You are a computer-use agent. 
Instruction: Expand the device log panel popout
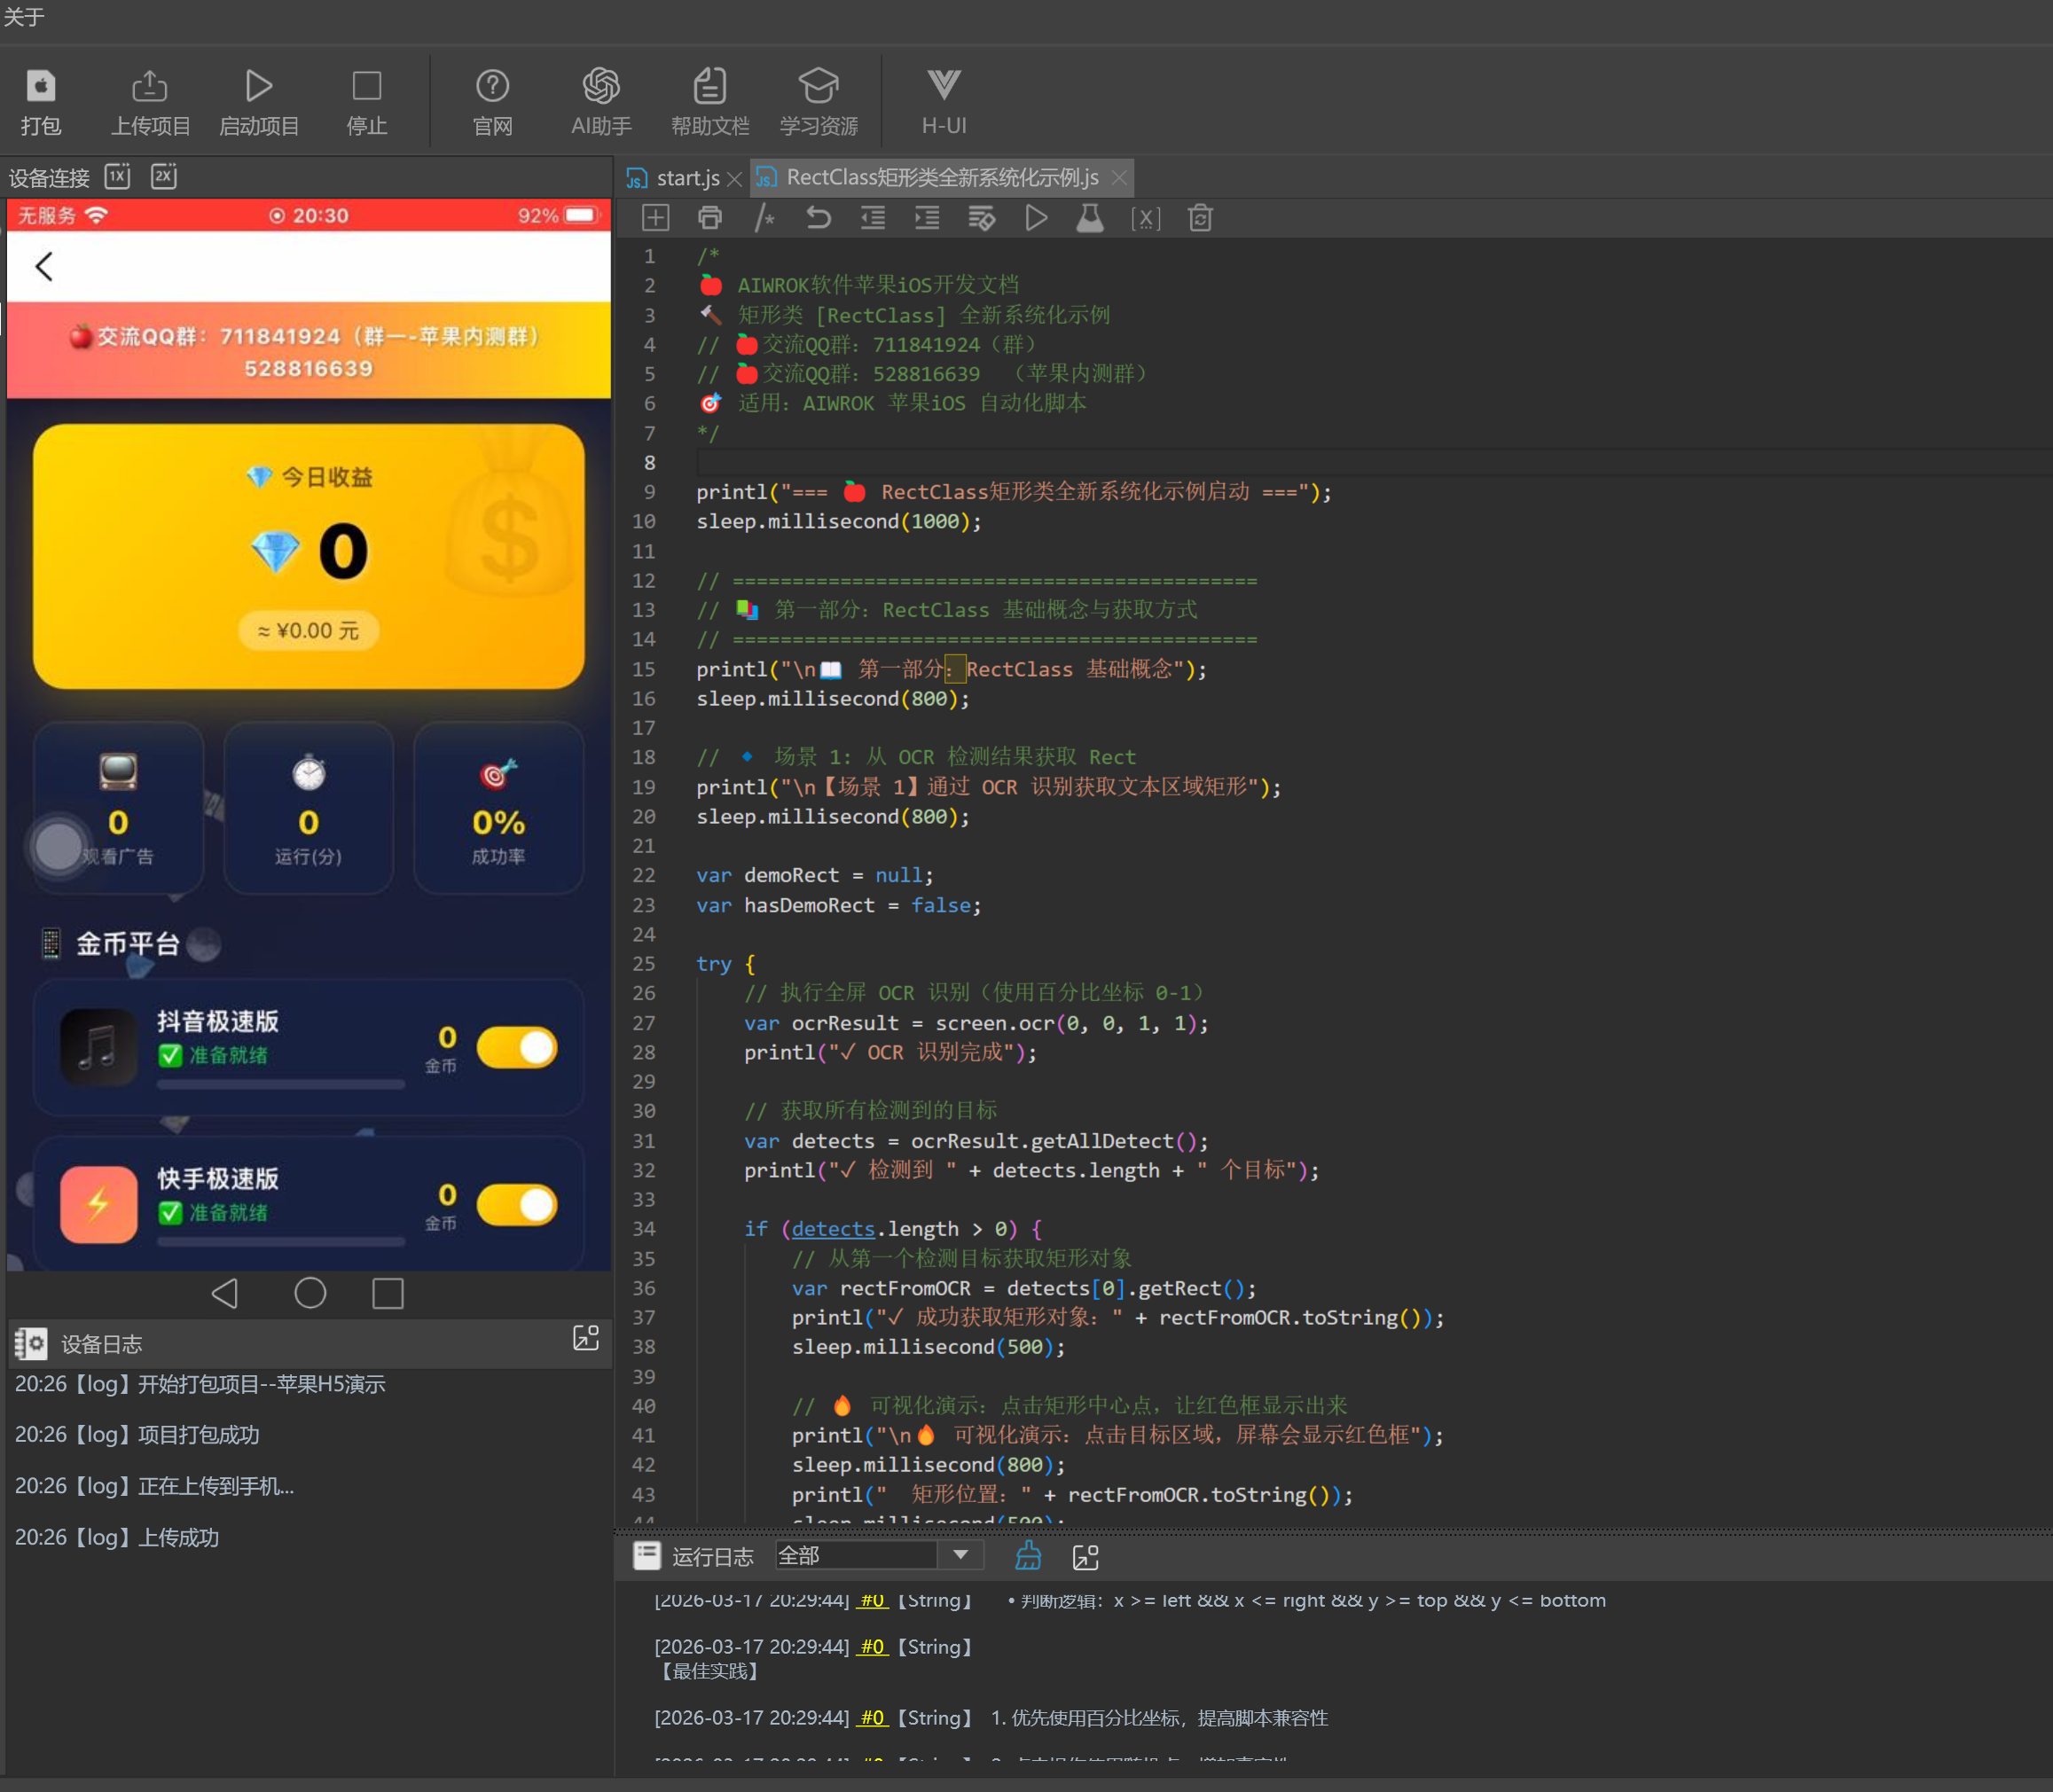585,1338
